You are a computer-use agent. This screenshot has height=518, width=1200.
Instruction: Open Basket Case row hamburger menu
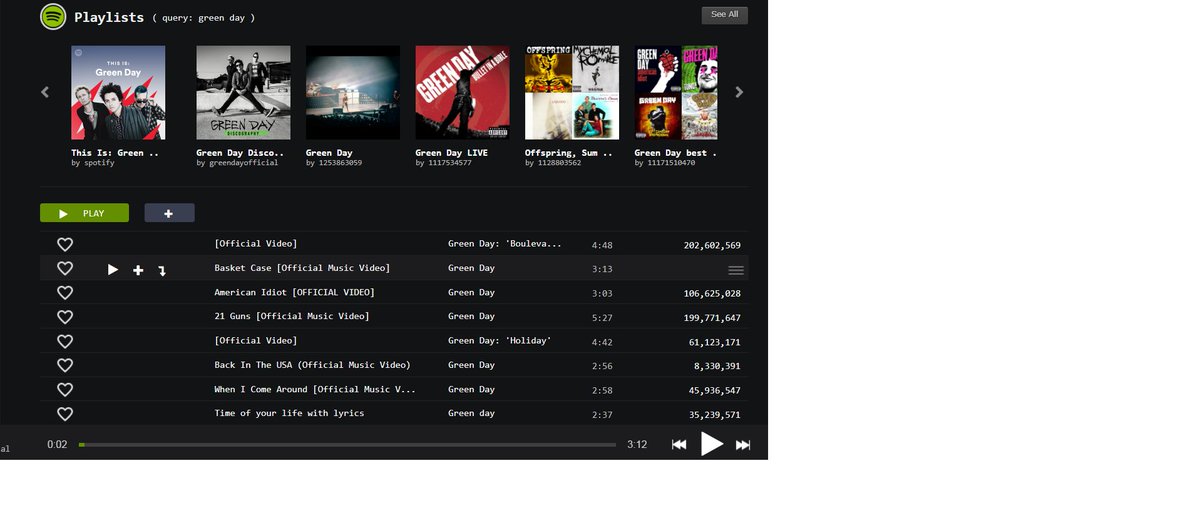(x=736, y=270)
